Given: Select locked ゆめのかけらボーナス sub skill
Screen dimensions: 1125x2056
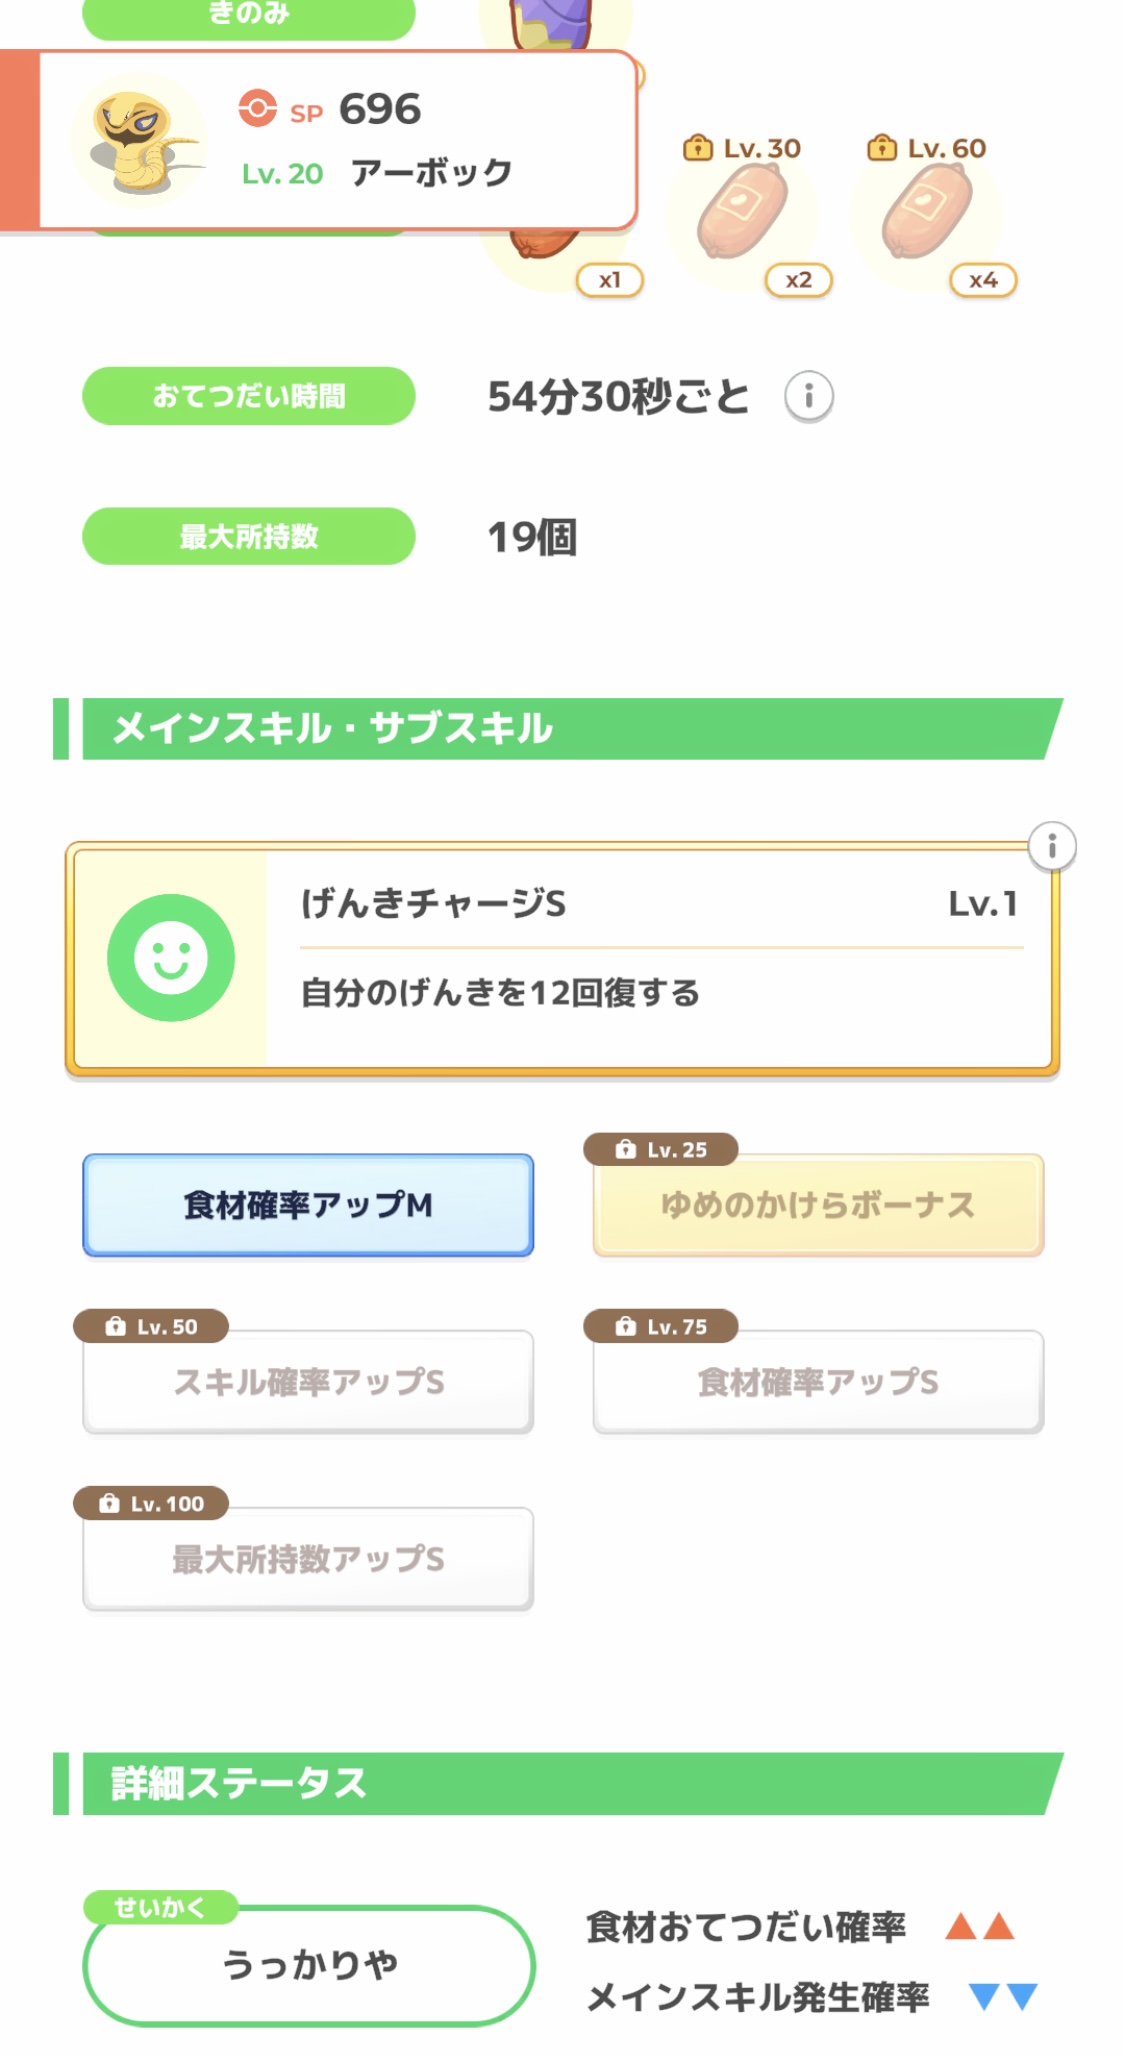Looking at the screenshot, I should (818, 1205).
